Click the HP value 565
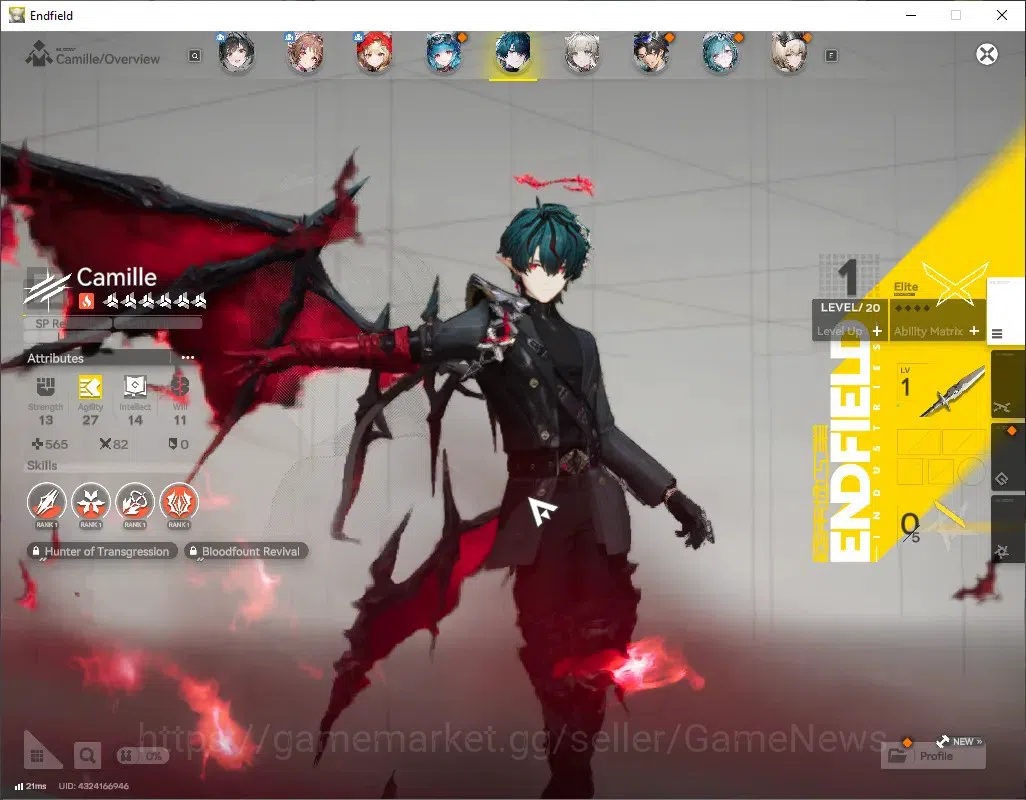 pos(50,444)
